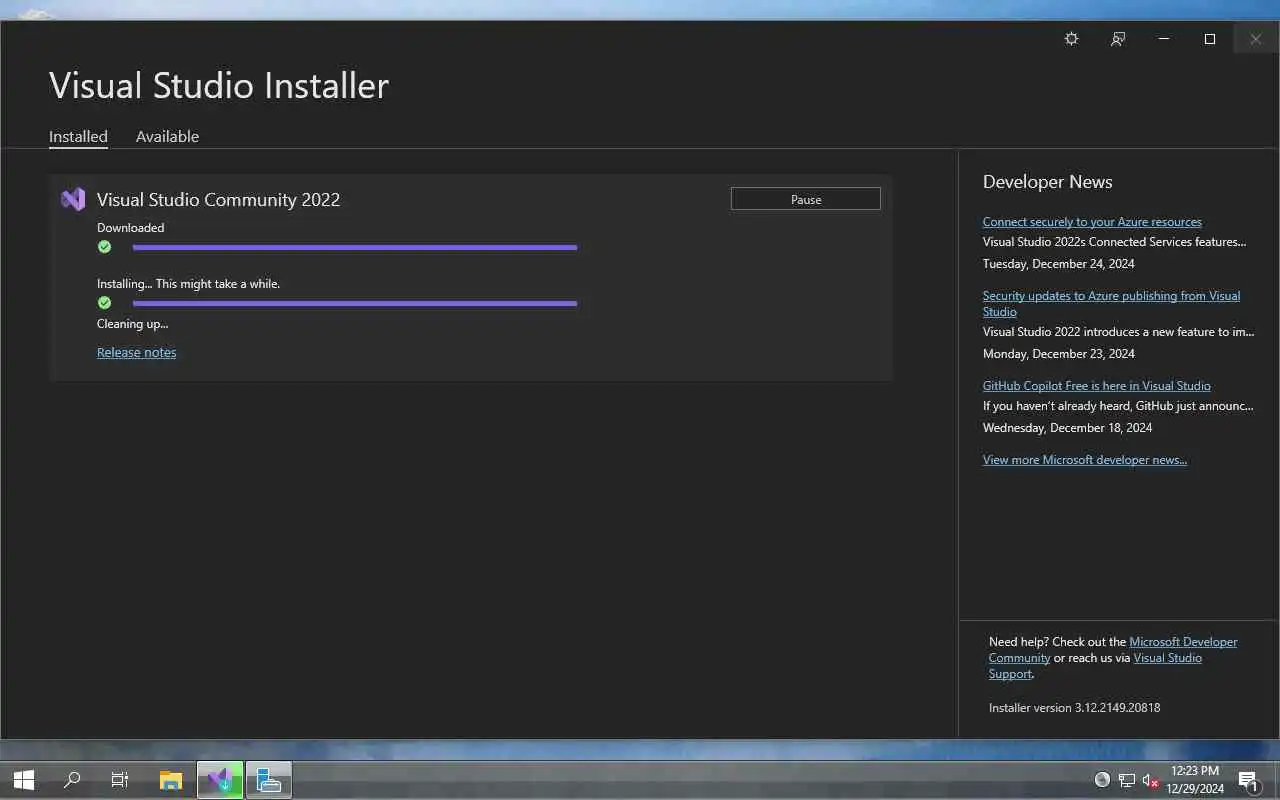Open the notification center icon
Viewport: 1280px width, 800px height.
pos(1248,780)
